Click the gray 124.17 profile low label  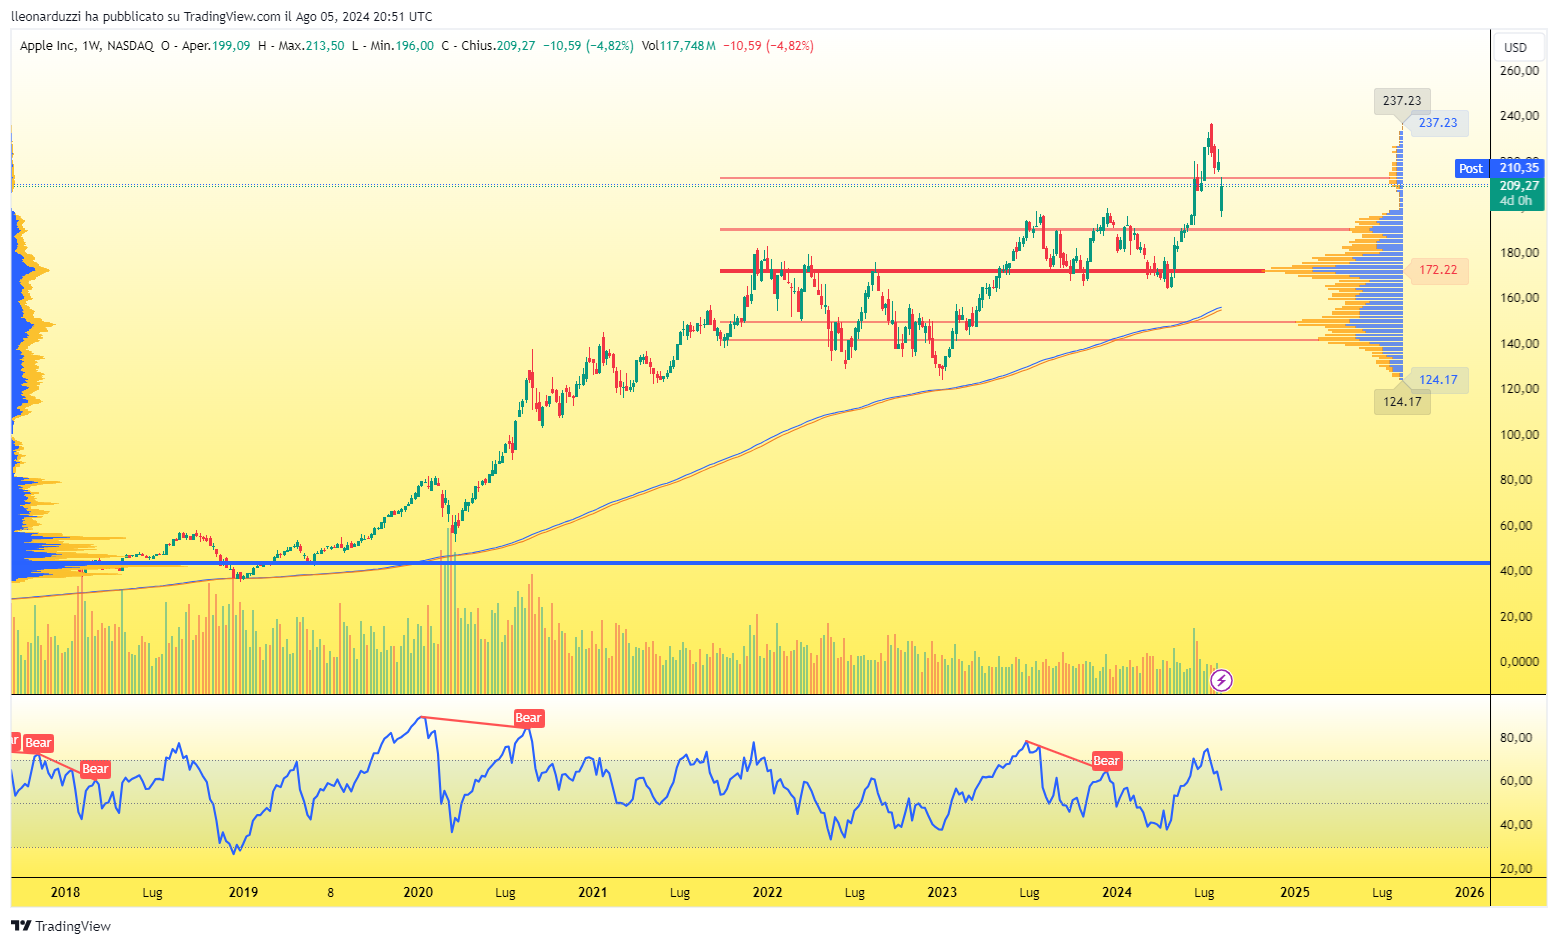tap(1402, 402)
